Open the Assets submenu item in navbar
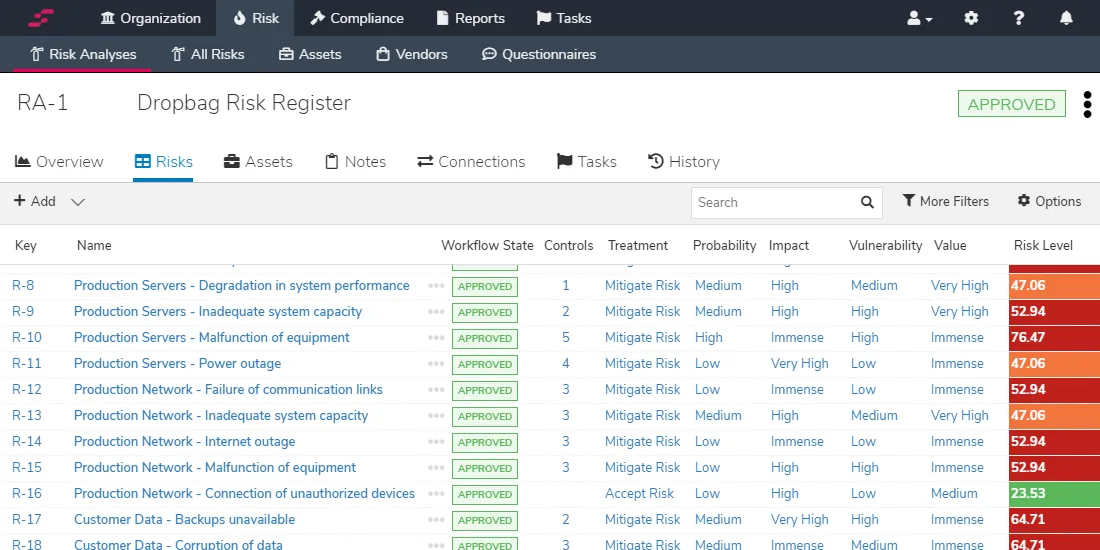Screen dimensions: 1100x550 310,54
